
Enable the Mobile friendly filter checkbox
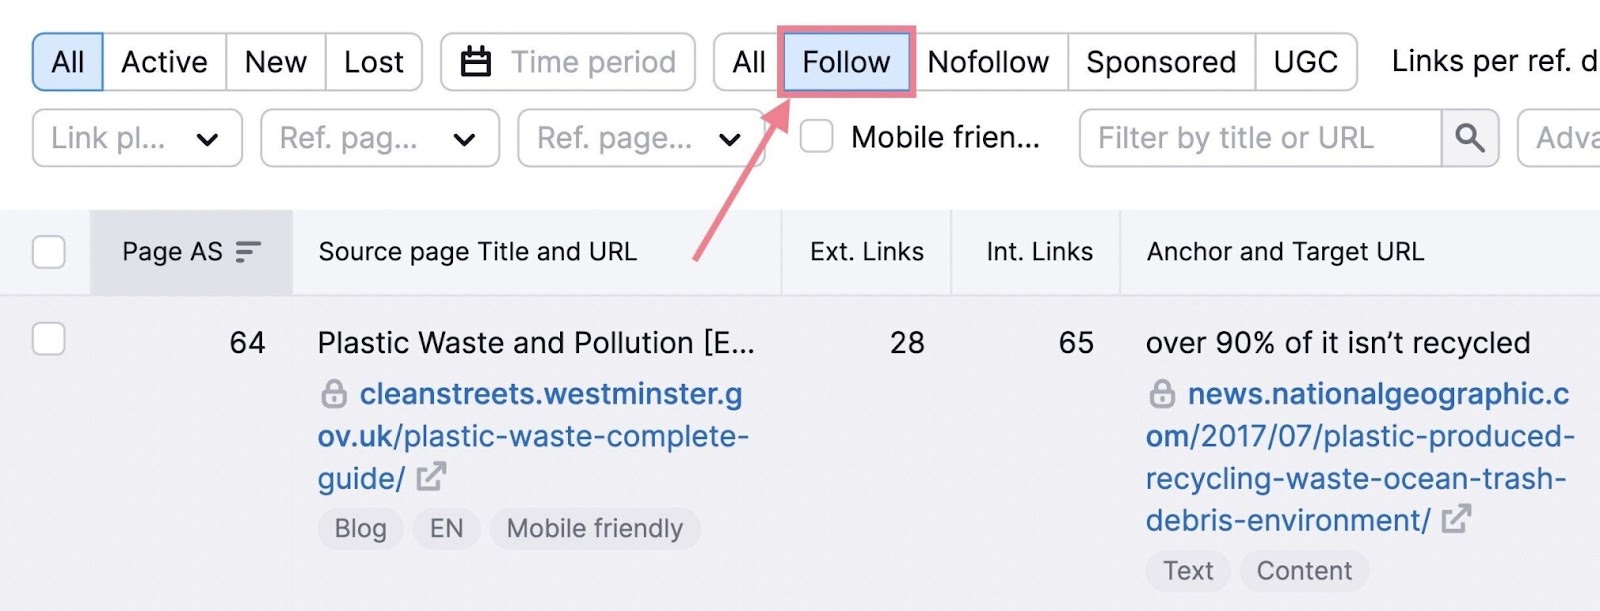pyautogui.click(x=816, y=138)
